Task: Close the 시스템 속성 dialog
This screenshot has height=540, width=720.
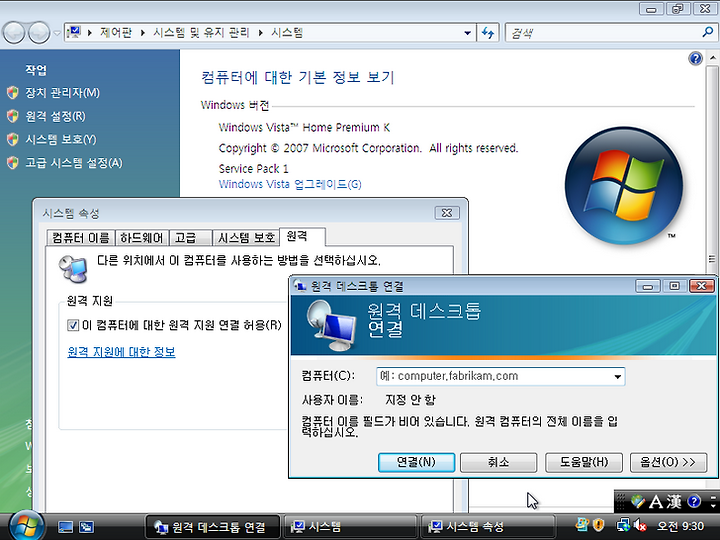Action: pos(447,213)
